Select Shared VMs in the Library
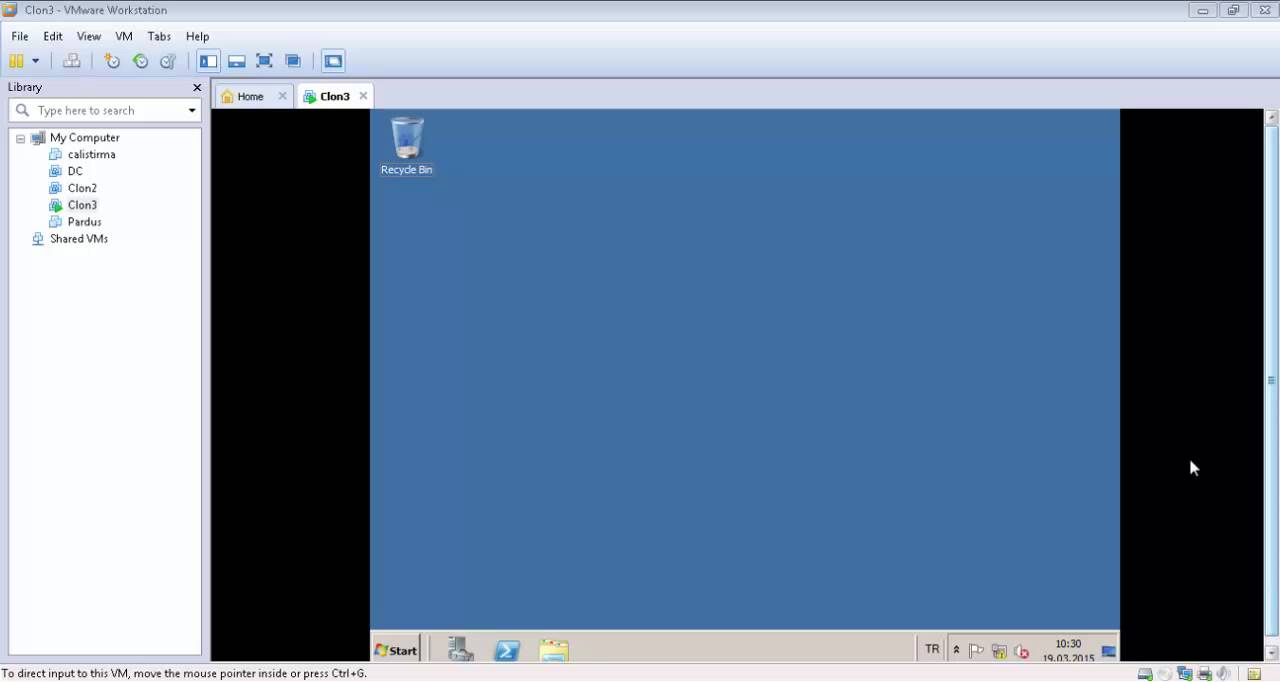This screenshot has height=682, width=1280. coord(78,239)
